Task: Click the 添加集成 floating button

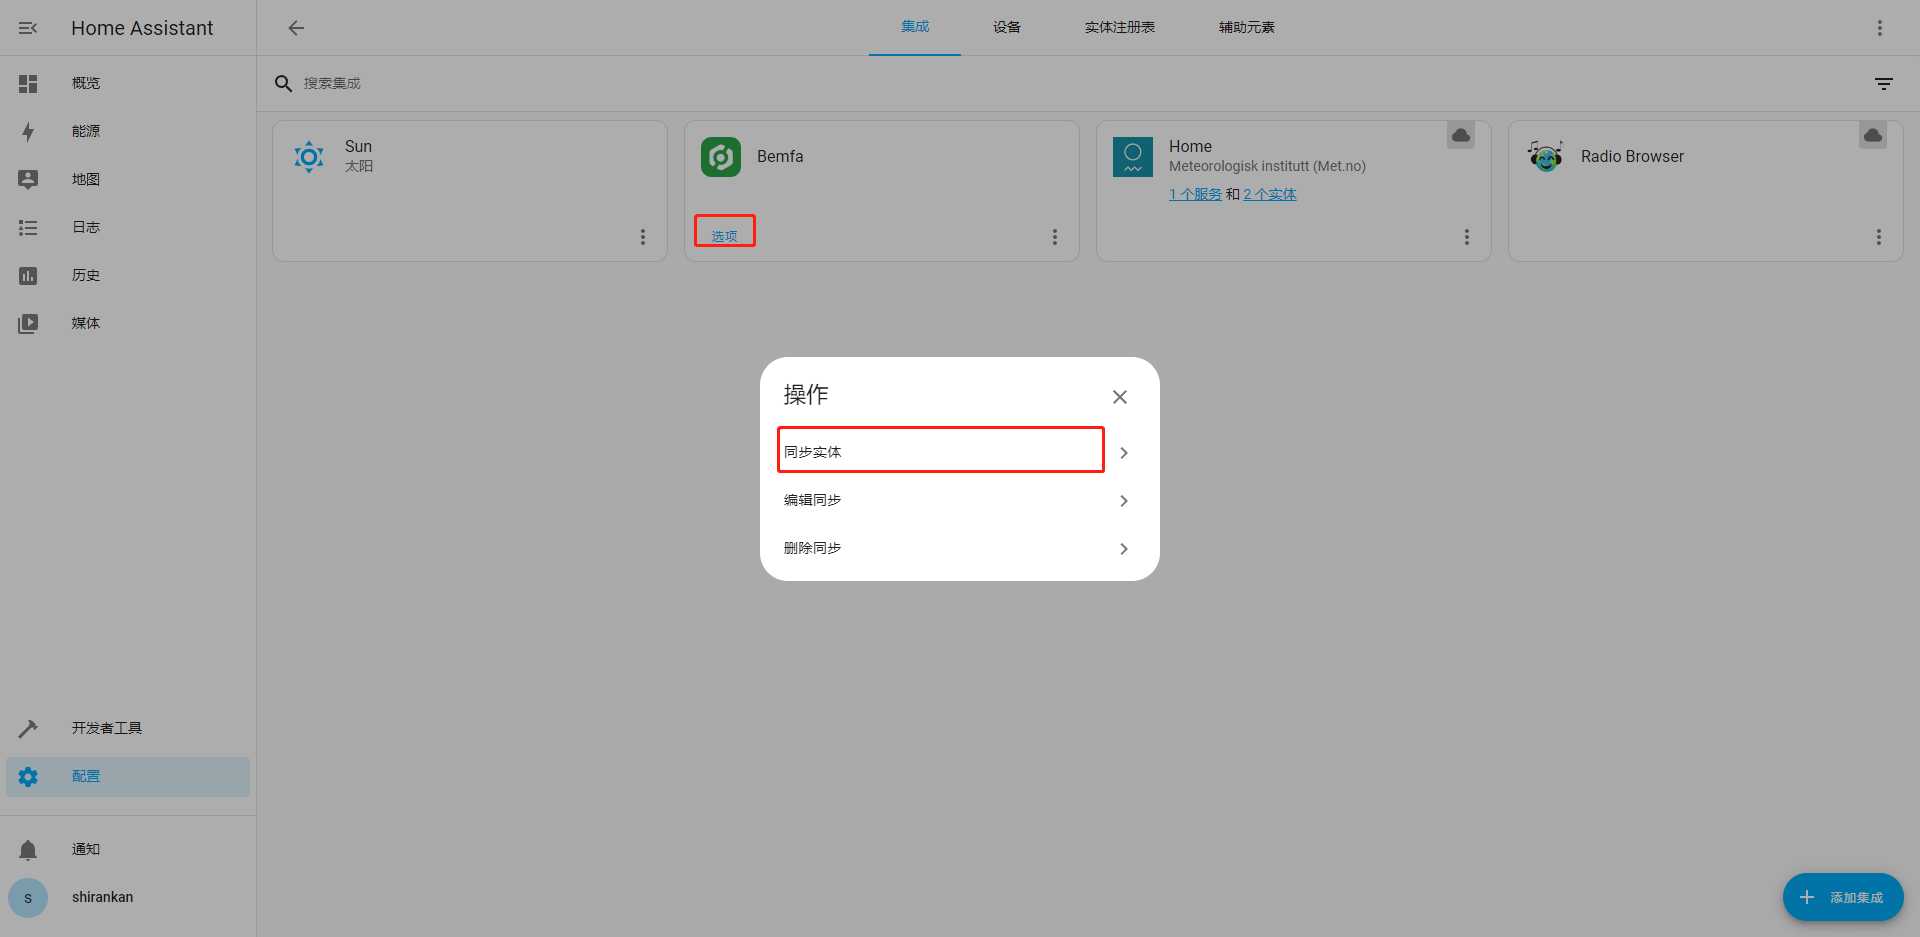Action: click(1843, 897)
